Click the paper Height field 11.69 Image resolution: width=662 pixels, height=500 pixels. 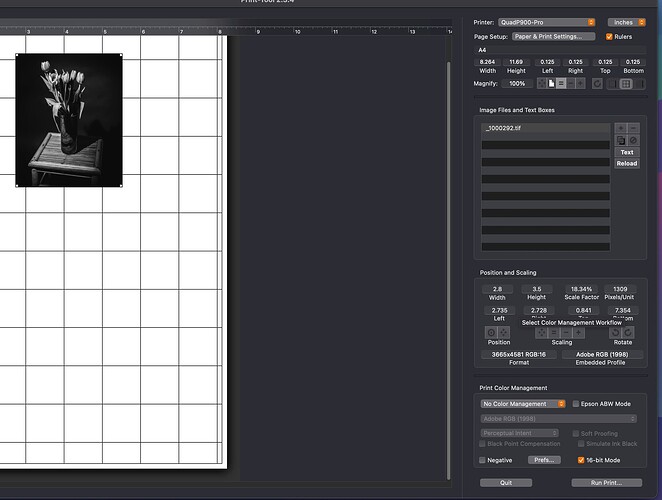(x=516, y=62)
